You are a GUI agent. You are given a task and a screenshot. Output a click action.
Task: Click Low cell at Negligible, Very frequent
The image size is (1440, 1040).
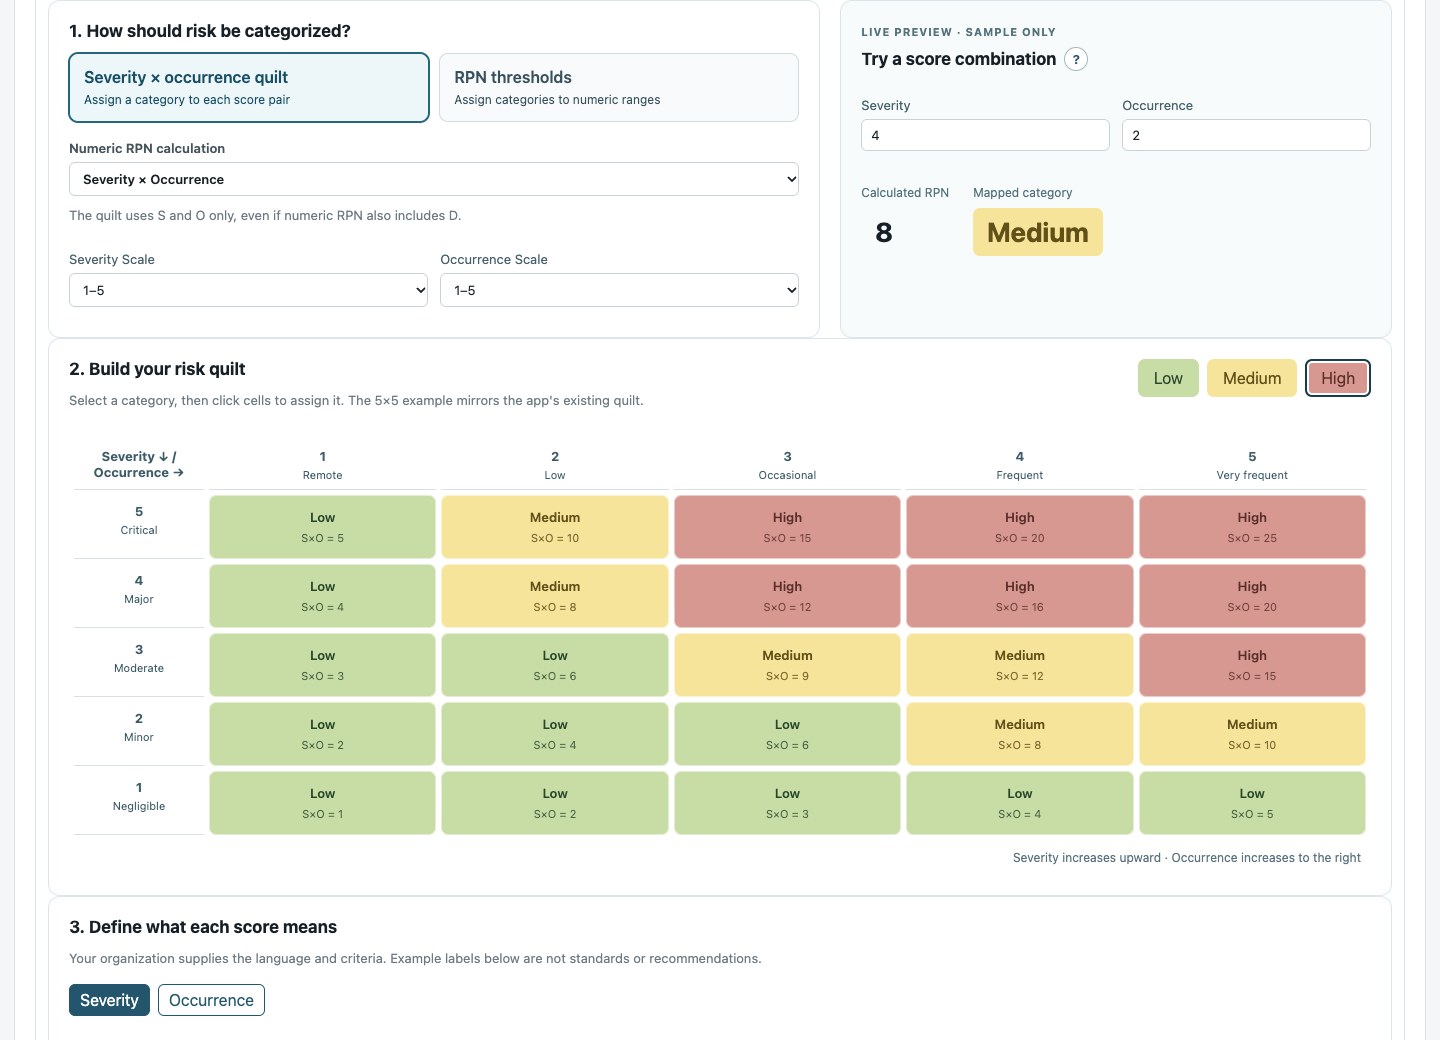(x=1252, y=803)
